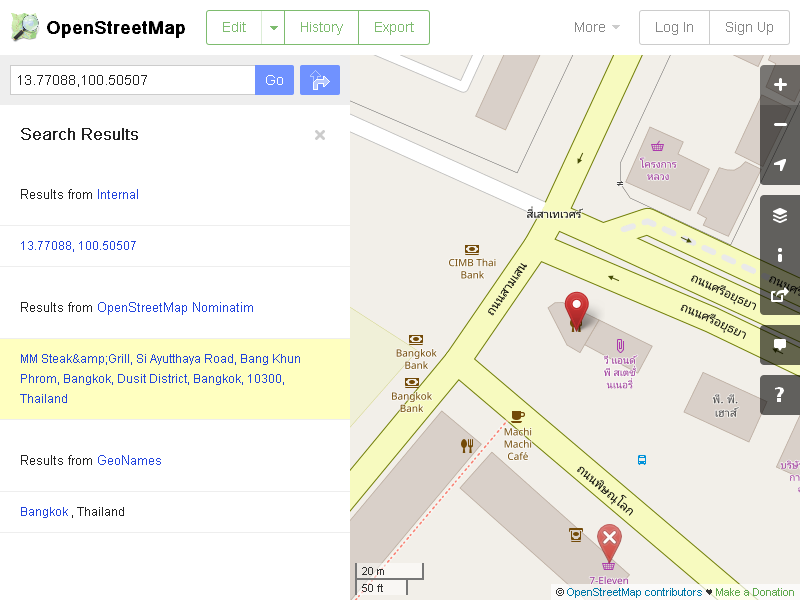800x600 pixels.
Task: Click the red X note marker
Action: pos(609,541)
